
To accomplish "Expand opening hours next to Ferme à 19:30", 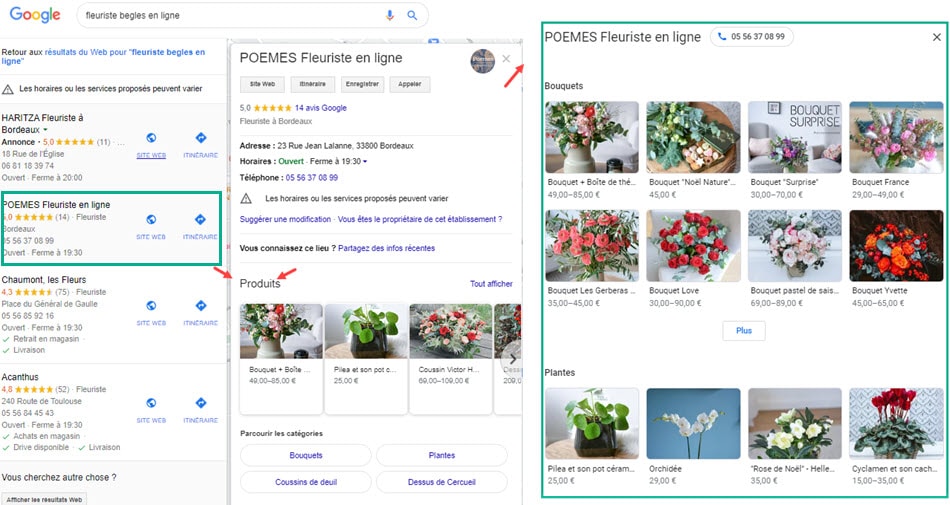I will pyautogui.click(x=365, y=162).
